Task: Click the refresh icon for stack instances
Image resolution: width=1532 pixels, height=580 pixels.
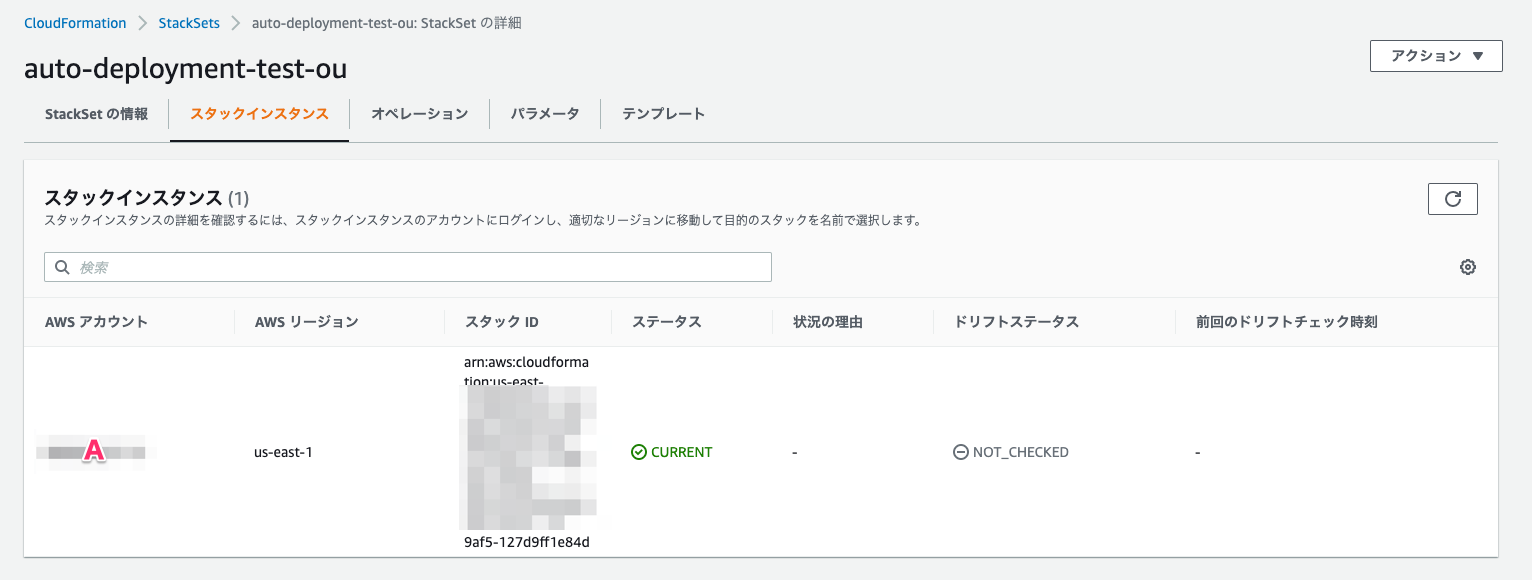Action: point(1452,198)
